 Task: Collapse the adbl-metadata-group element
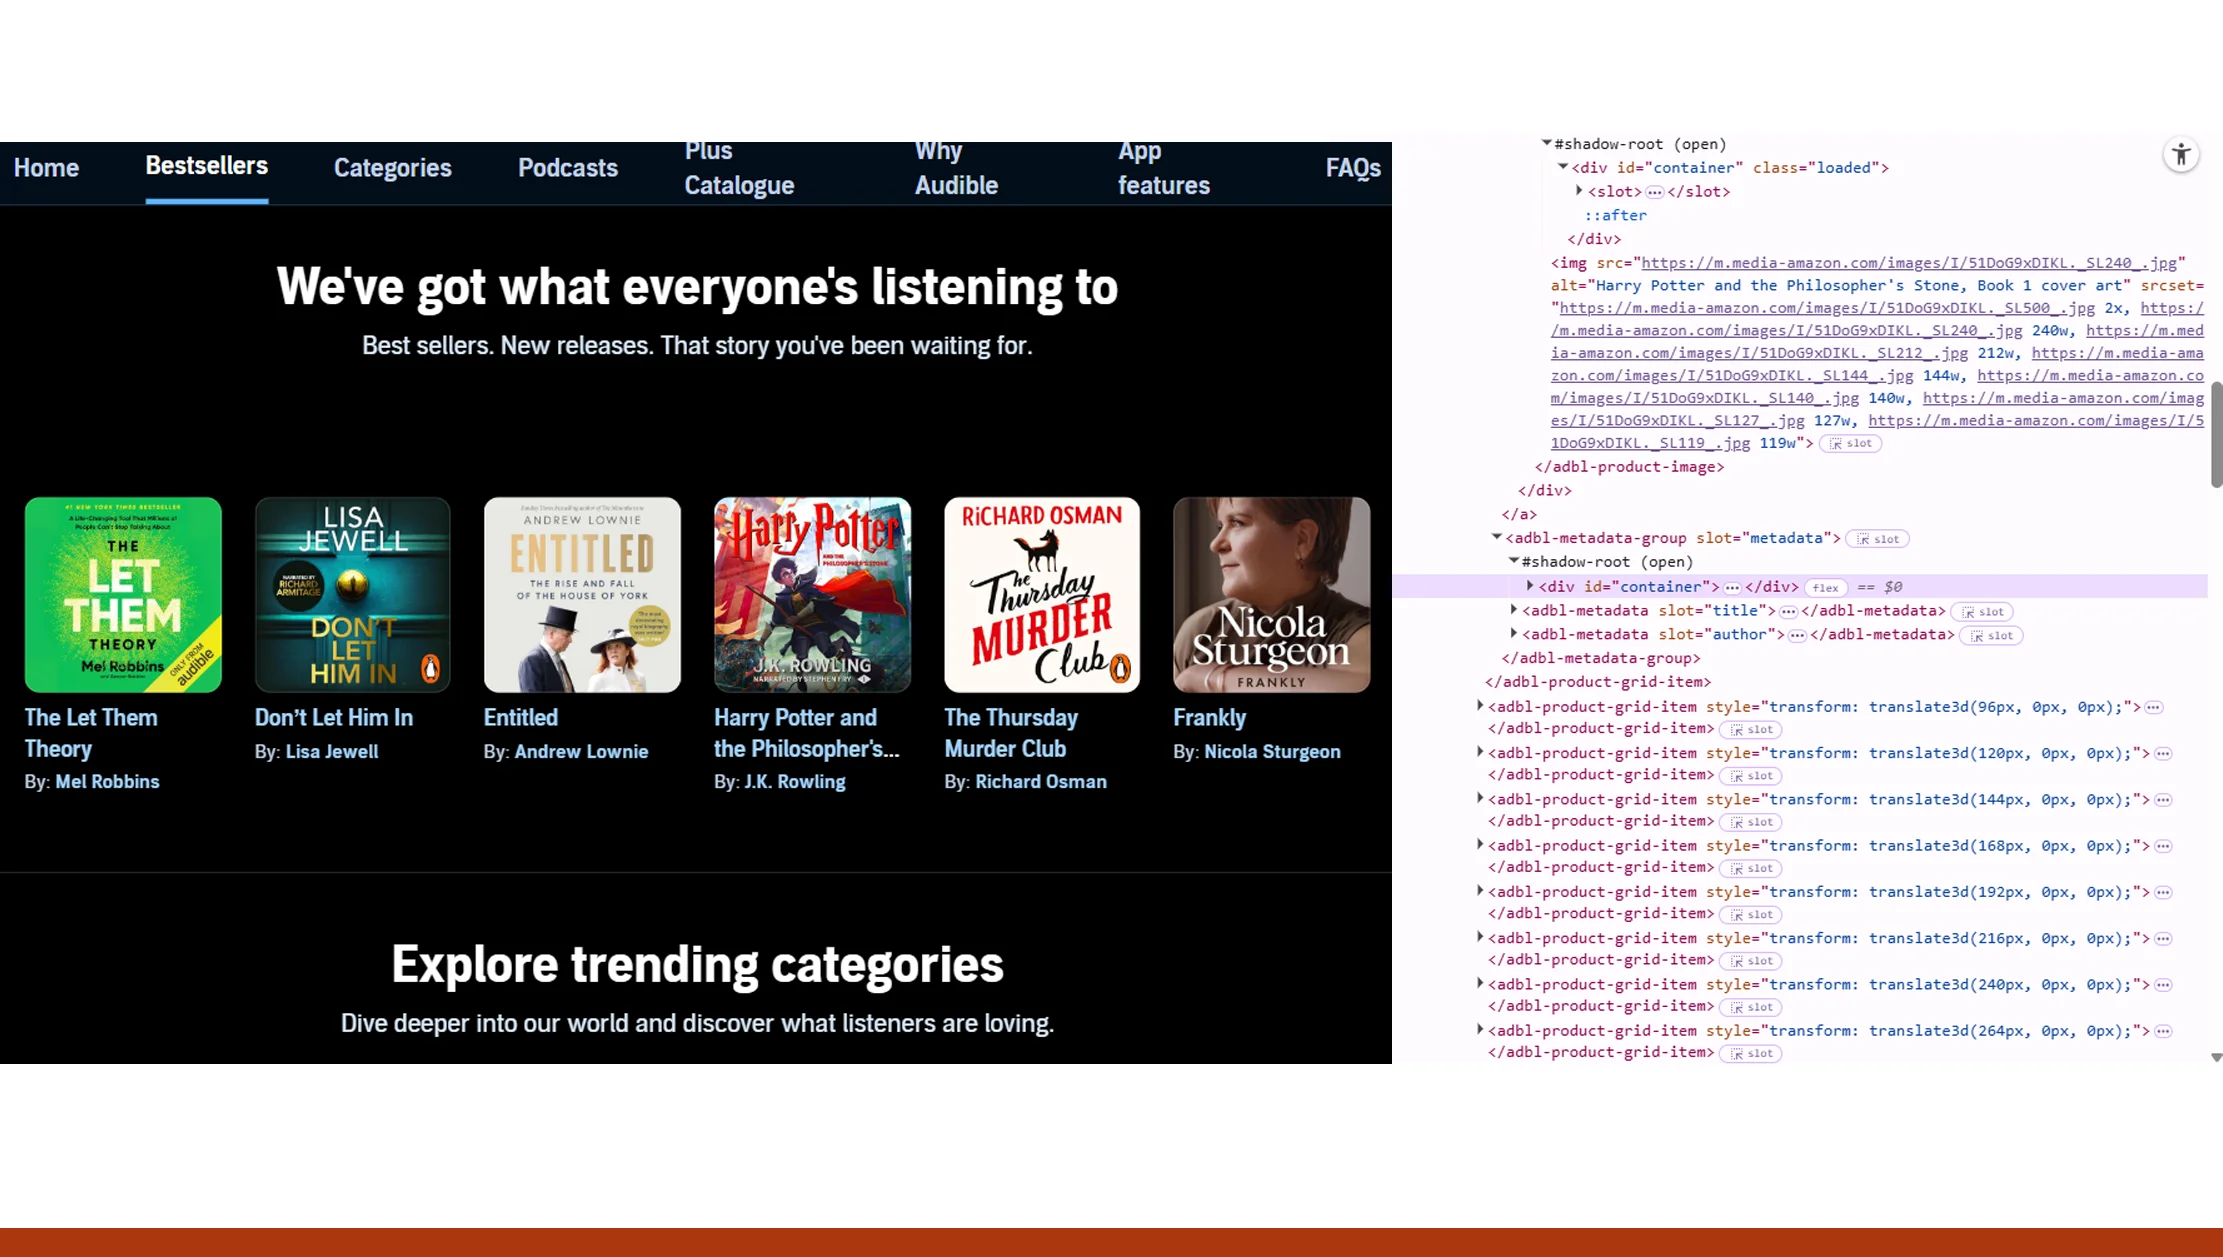click(x=1497, y=537)
